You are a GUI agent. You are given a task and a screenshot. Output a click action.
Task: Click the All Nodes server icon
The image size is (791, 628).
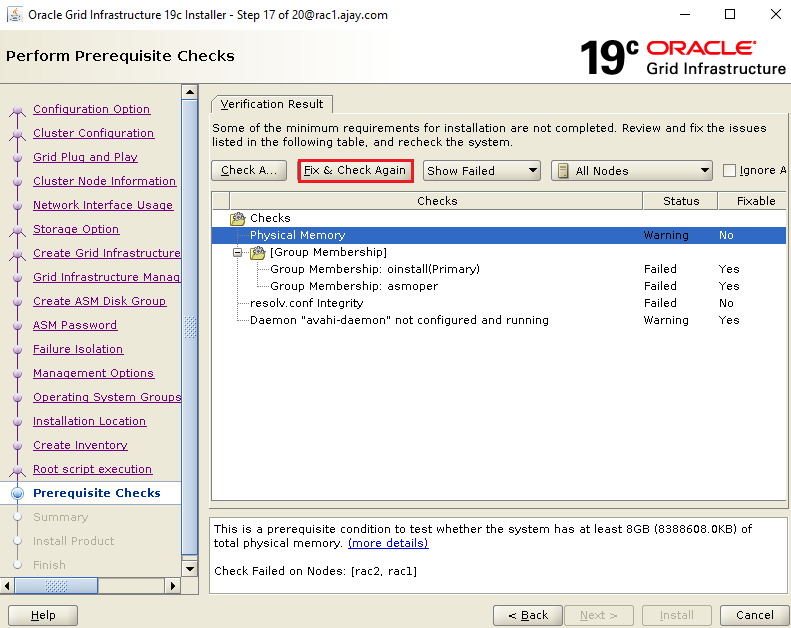(x=563, y=170)
